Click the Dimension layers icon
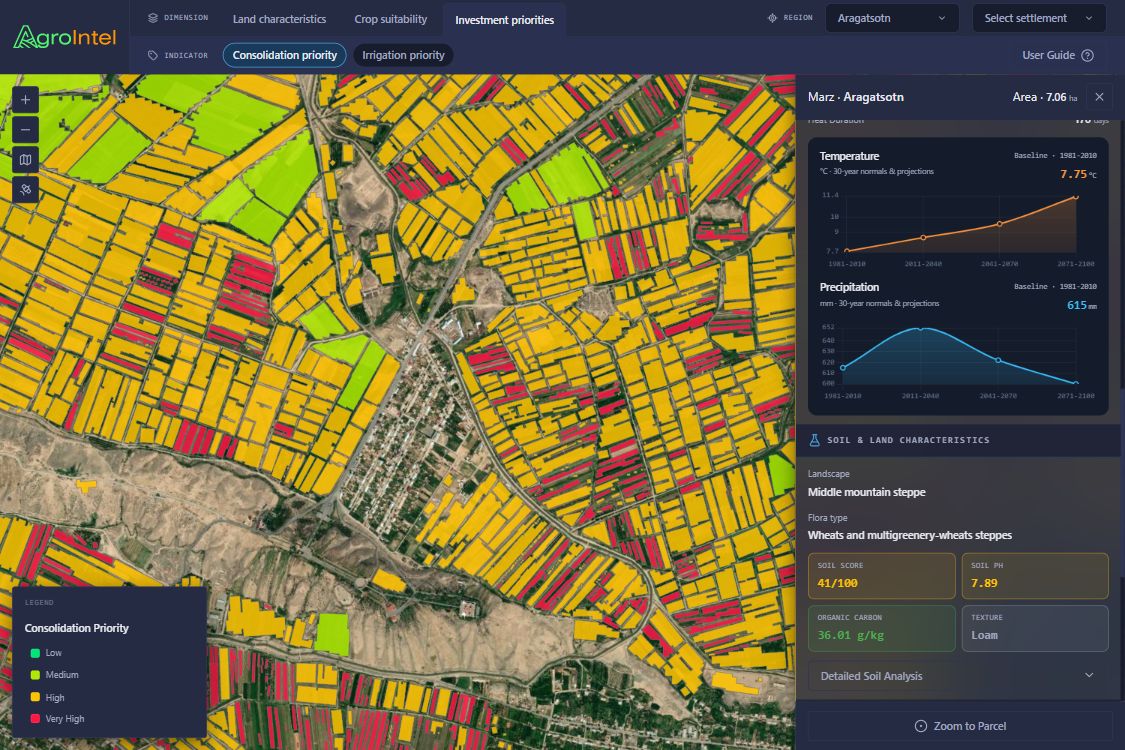1125x750 pixels. (153, 18)
